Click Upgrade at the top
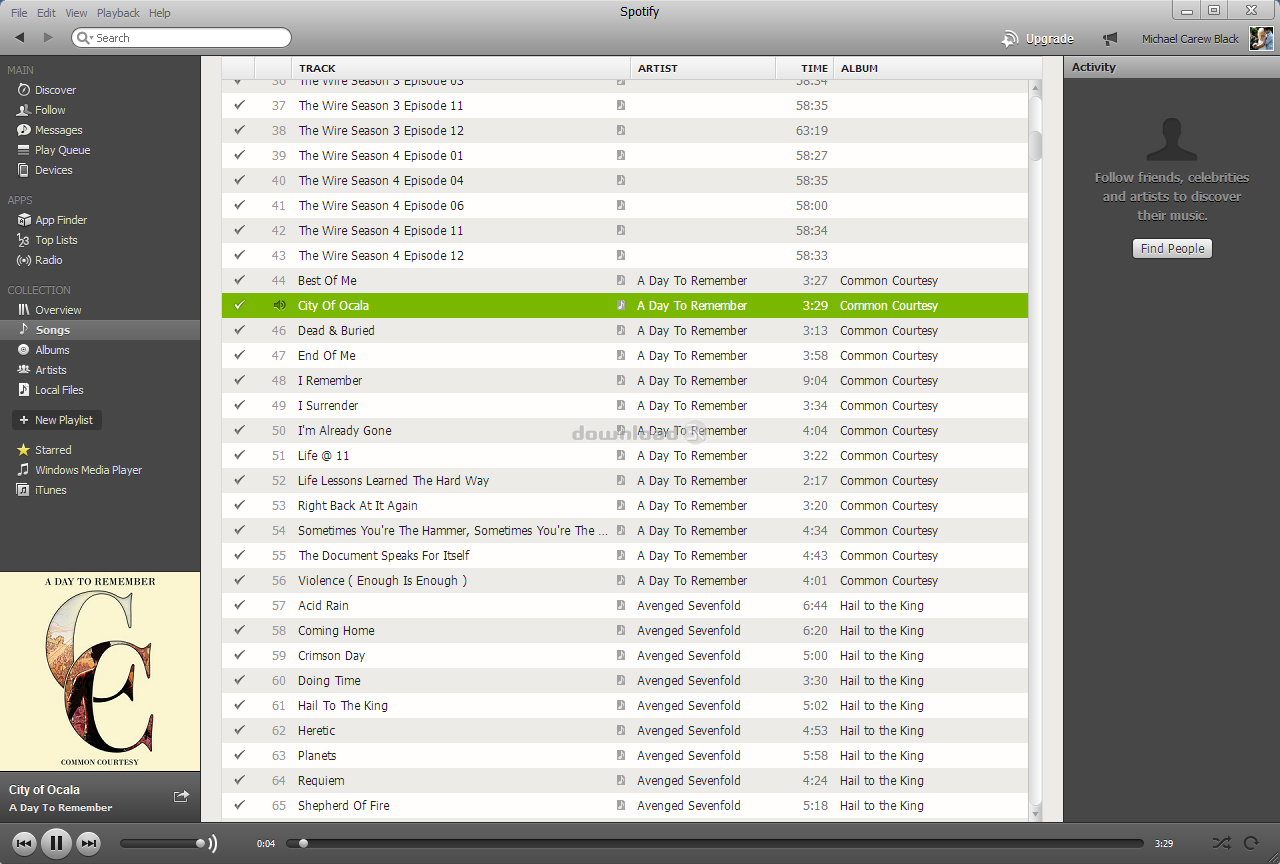1280x864 pixels. tap(1047, 38)
